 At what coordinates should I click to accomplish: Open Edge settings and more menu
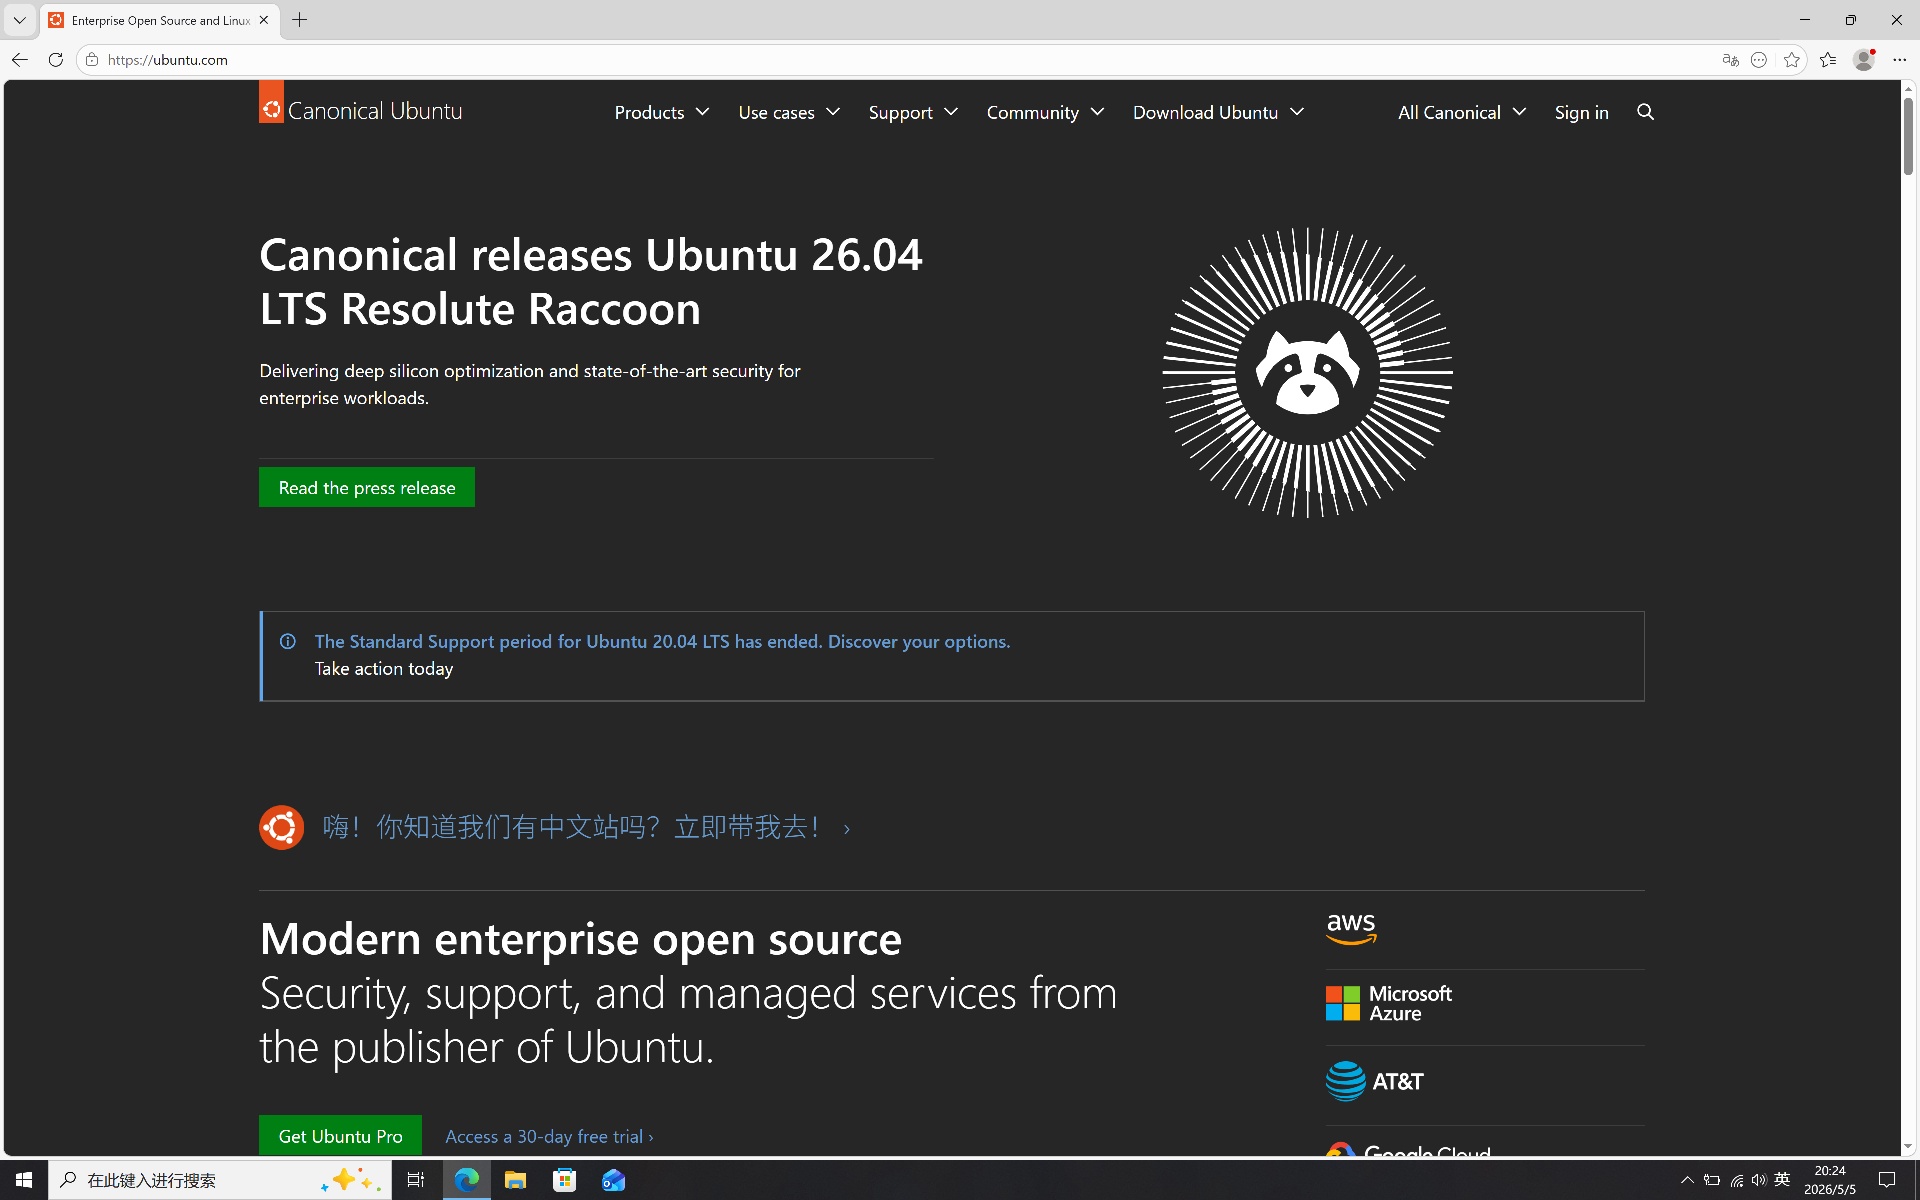1899,60
